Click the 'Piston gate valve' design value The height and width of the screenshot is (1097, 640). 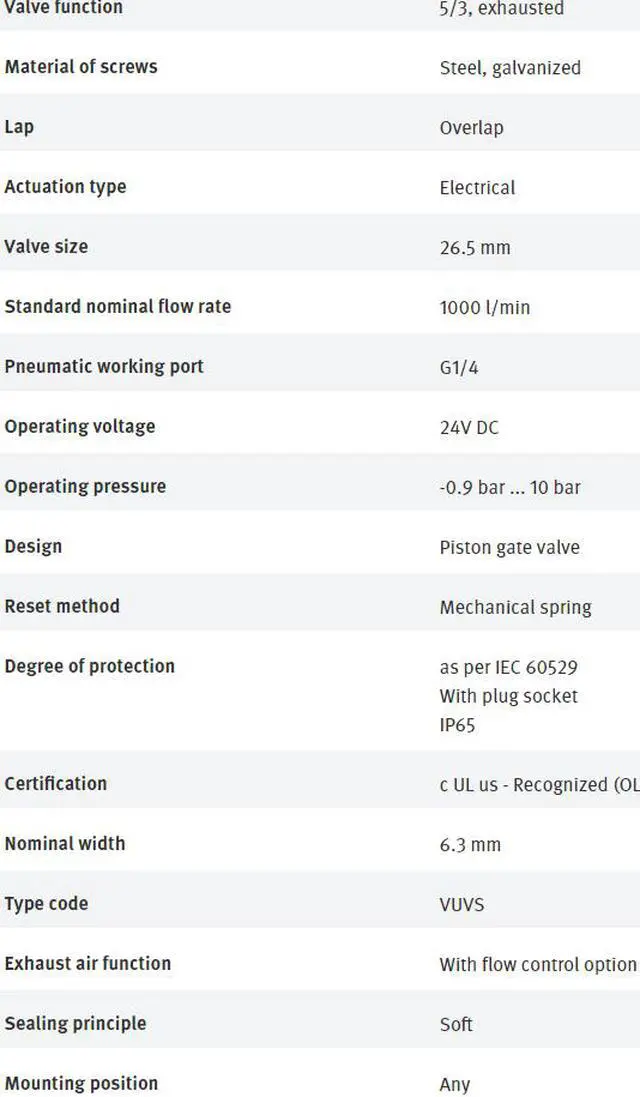pyautogui.click(x=509, y=548)
